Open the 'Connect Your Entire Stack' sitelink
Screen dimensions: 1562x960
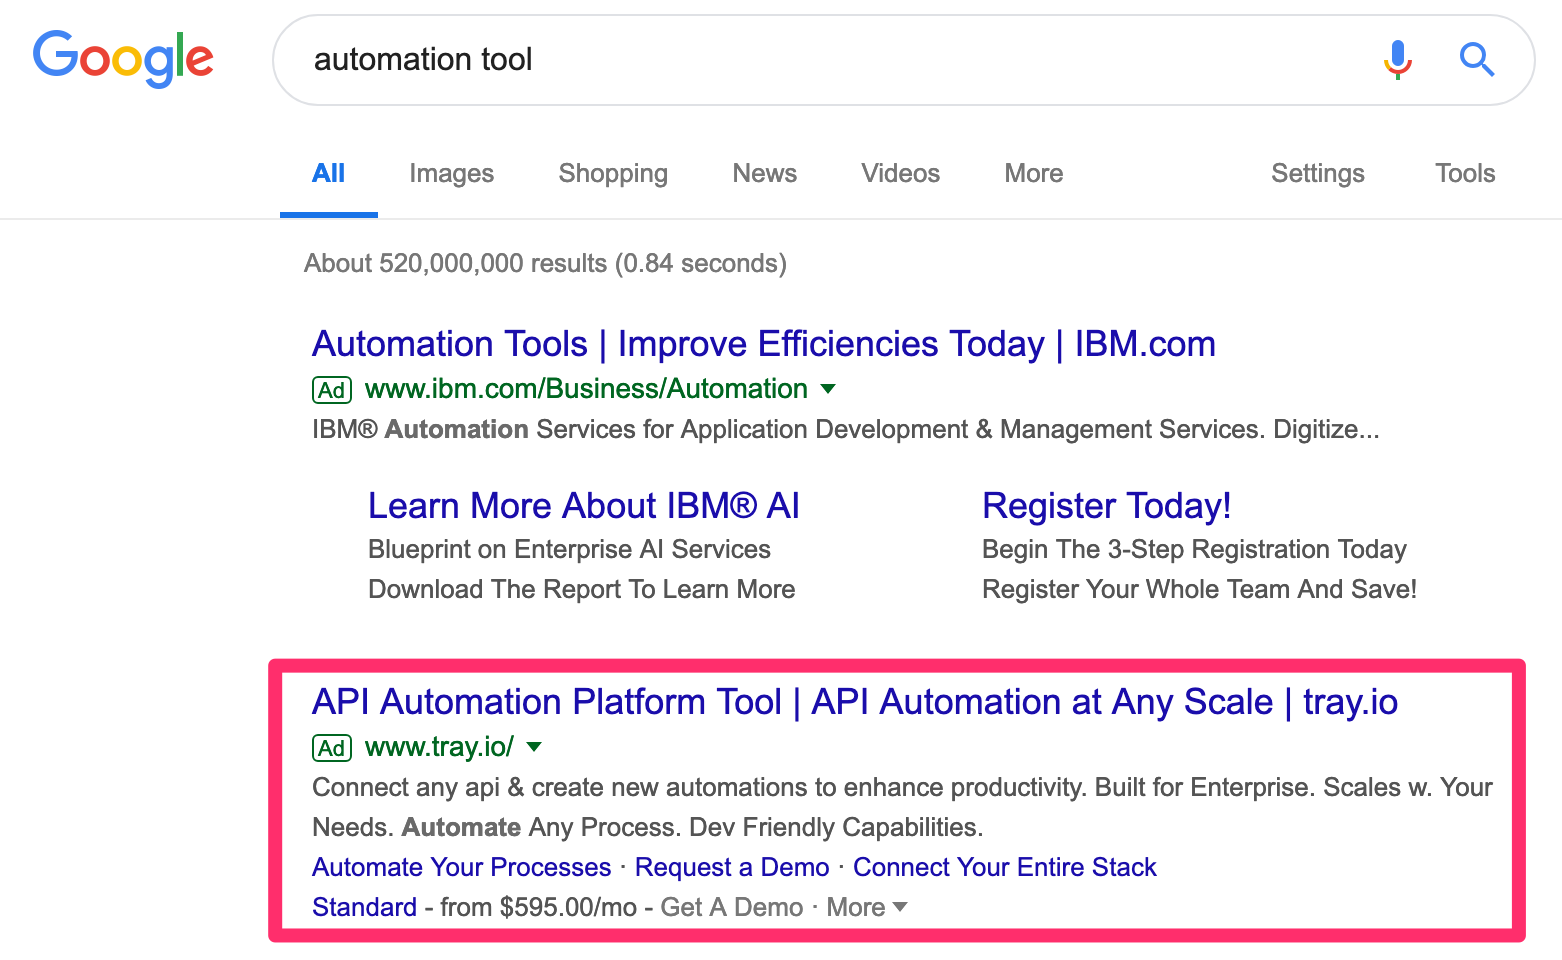click(1004, 867)
